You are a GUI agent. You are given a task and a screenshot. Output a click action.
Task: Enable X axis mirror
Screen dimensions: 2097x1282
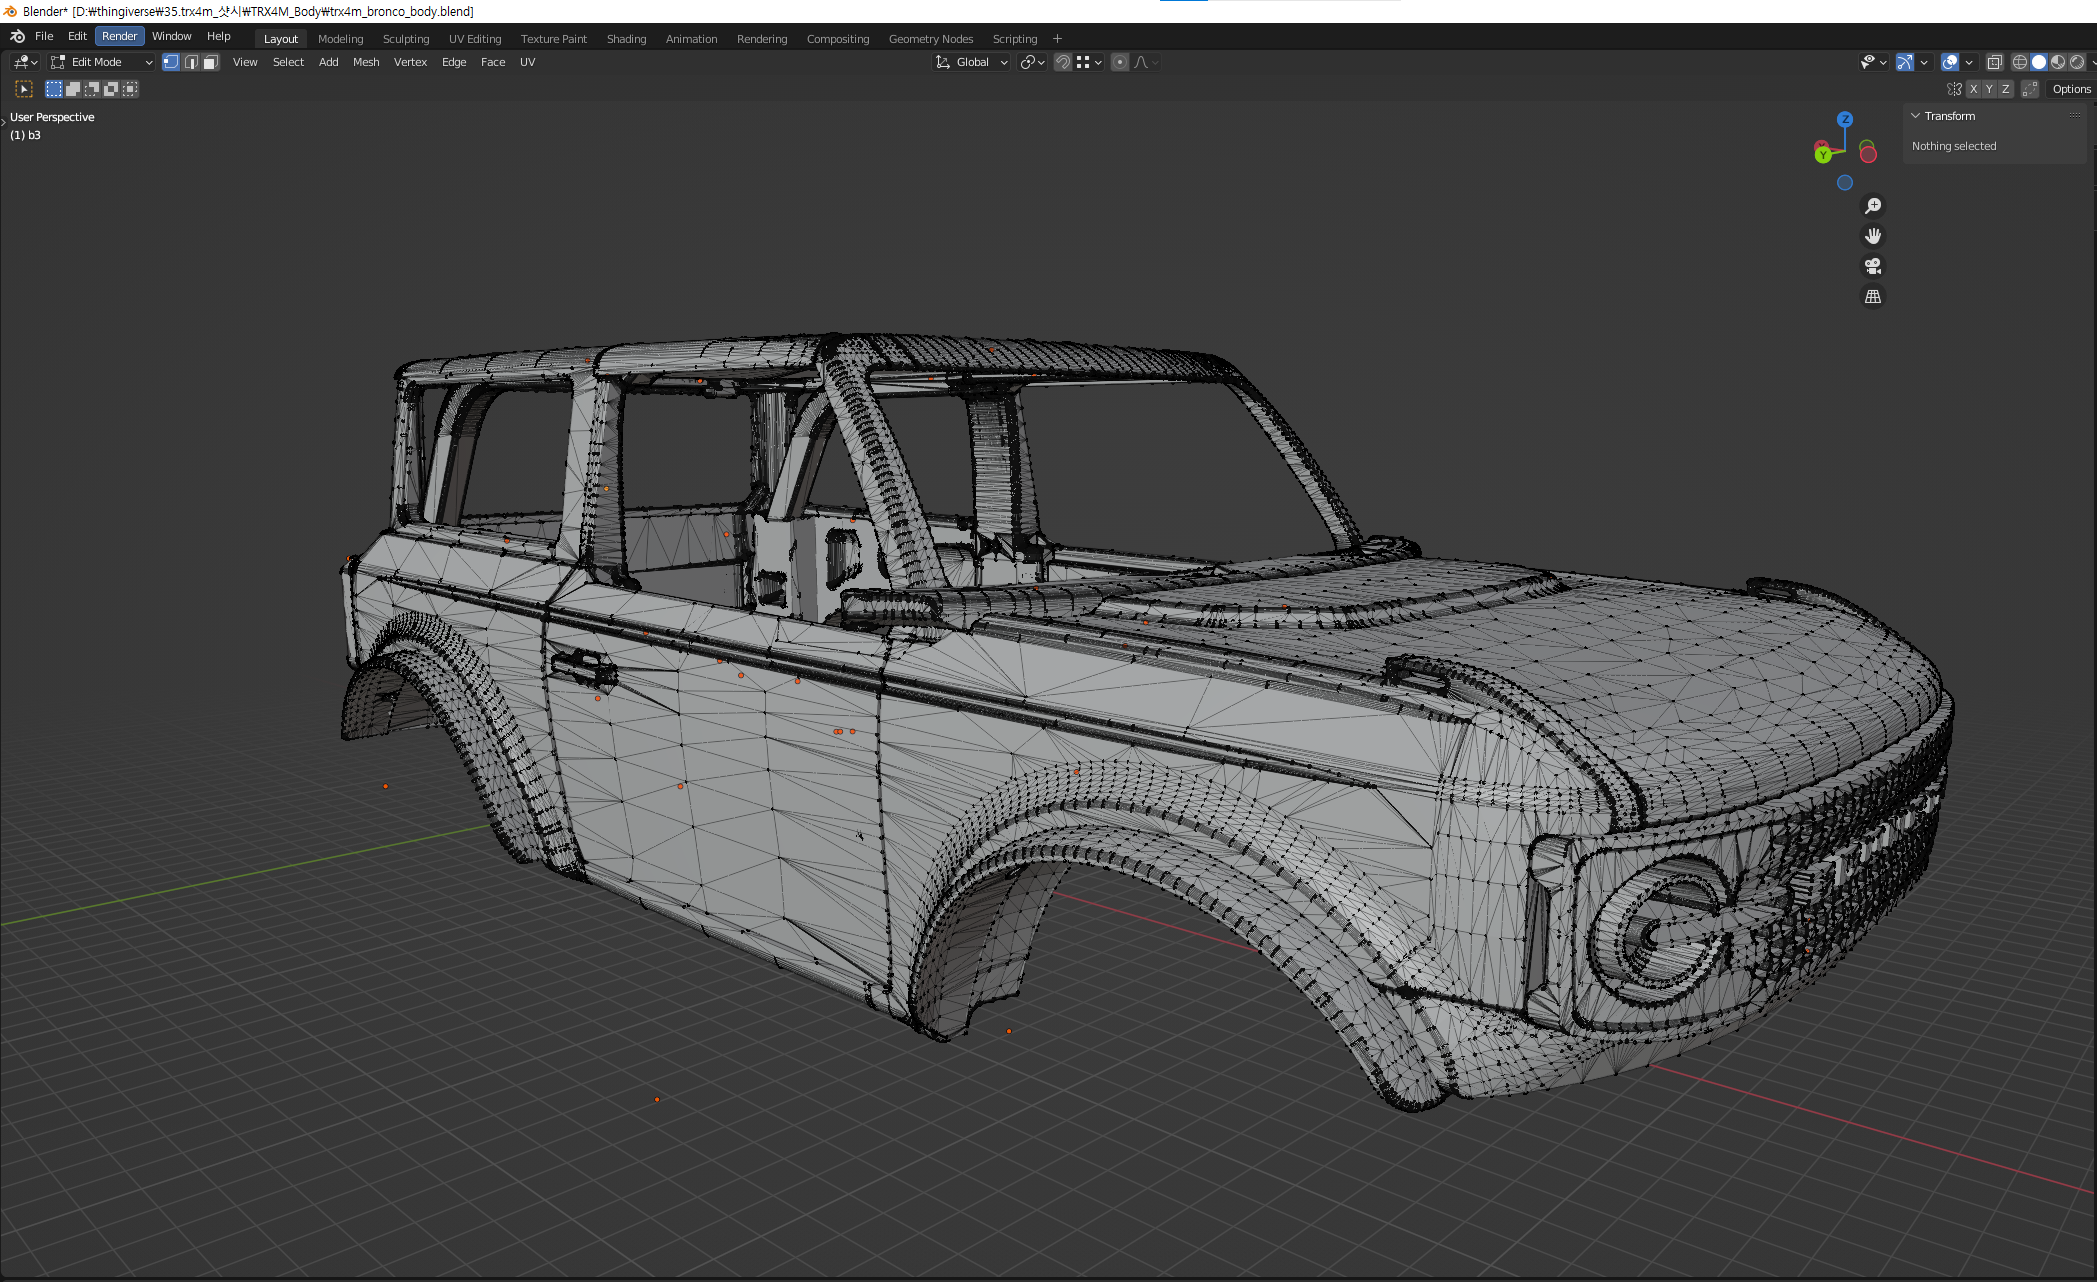pos(1973,89)
